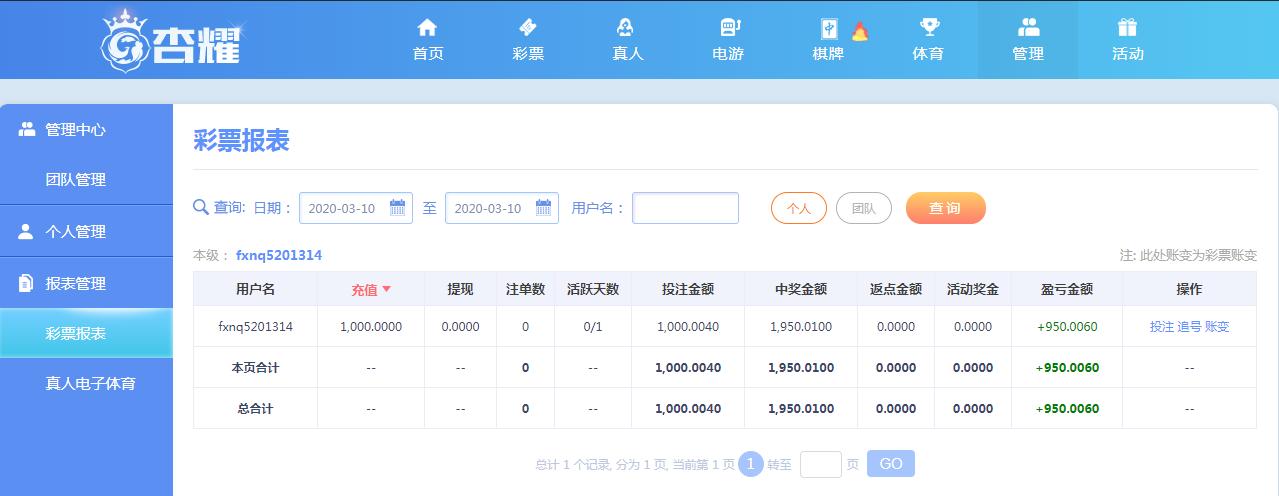Focus the 用户名 input field
1279x496 pixels.
pos(686,208)
